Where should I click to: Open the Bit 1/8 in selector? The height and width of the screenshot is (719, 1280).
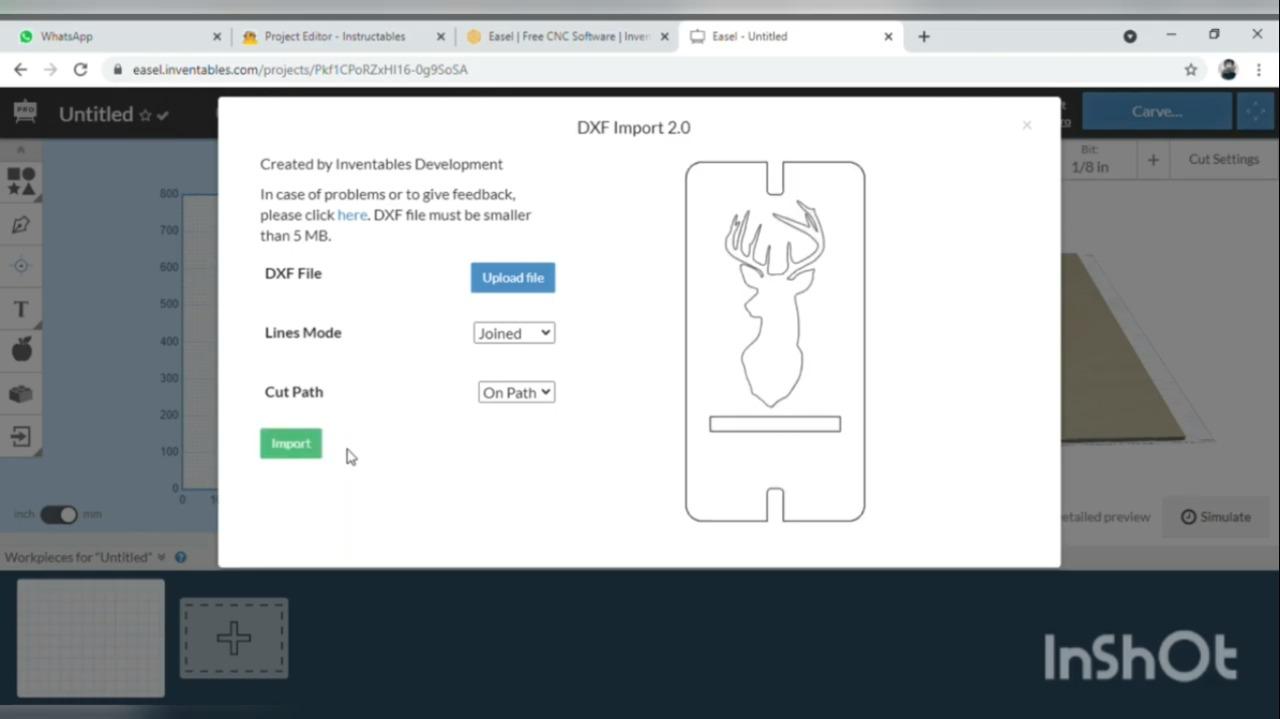(1090, 160)
